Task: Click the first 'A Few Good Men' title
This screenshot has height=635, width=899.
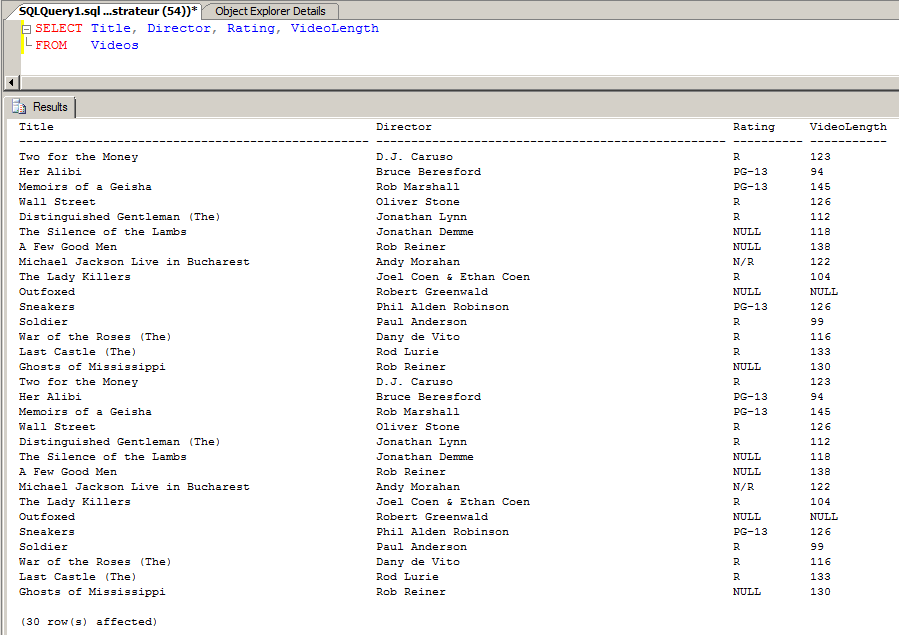Action: 68,246
